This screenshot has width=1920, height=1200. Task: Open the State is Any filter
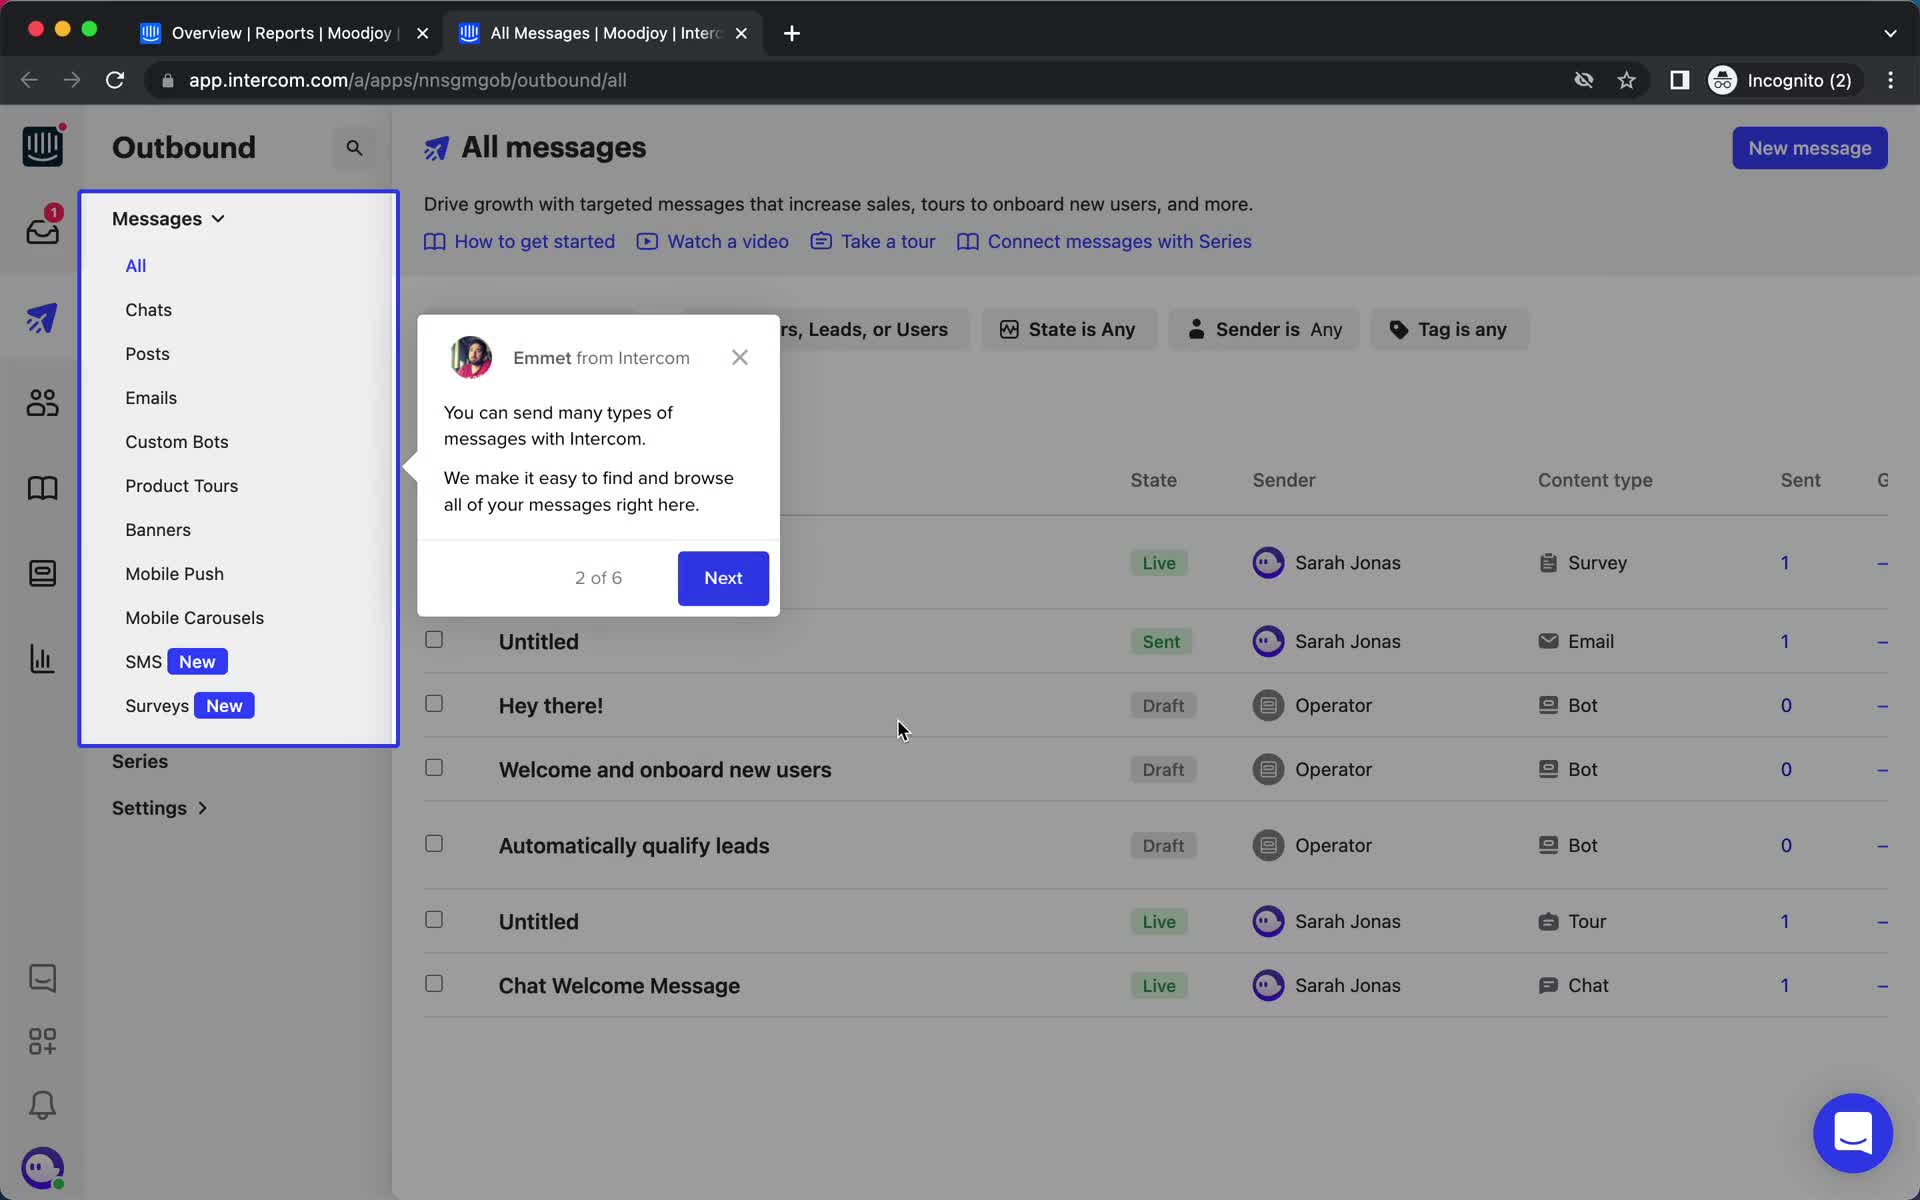coord(1068,329)
